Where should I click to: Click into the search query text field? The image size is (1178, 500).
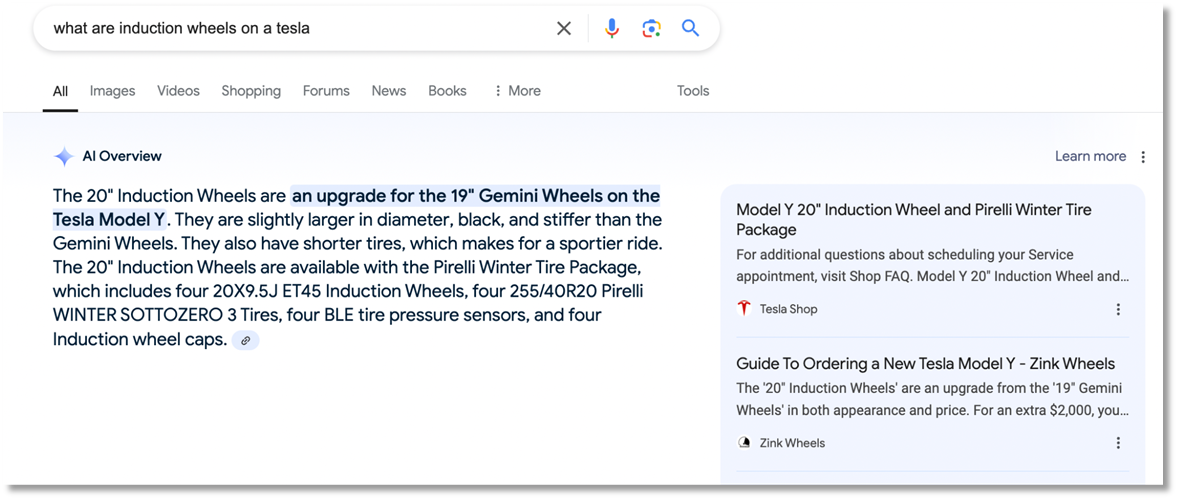(x=297, y=29)
